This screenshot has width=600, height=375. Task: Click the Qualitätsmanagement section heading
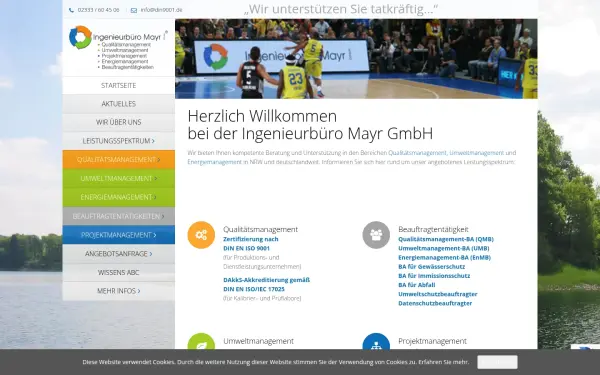click(260, 229)
